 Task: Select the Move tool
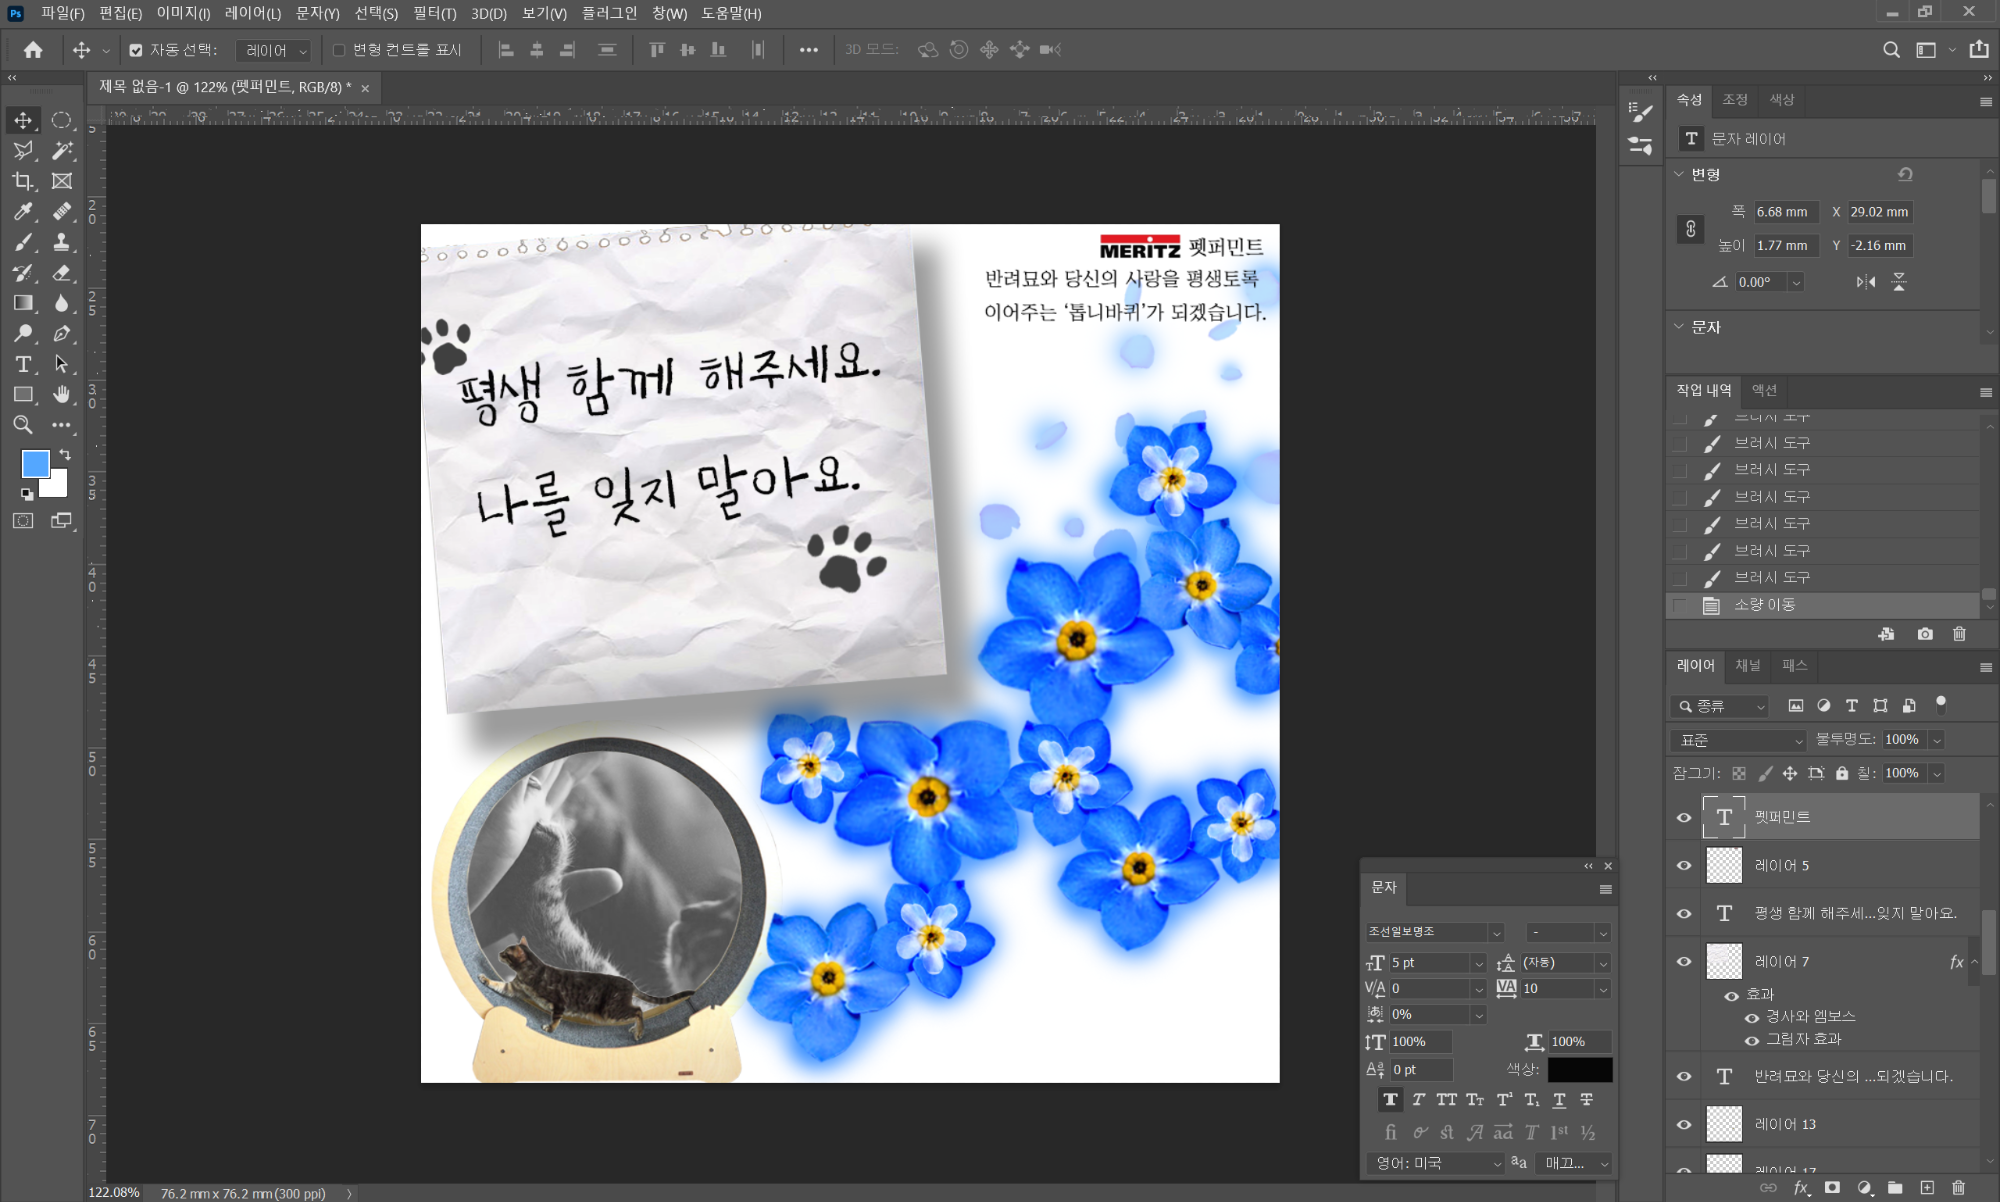[x=23, y=120]
